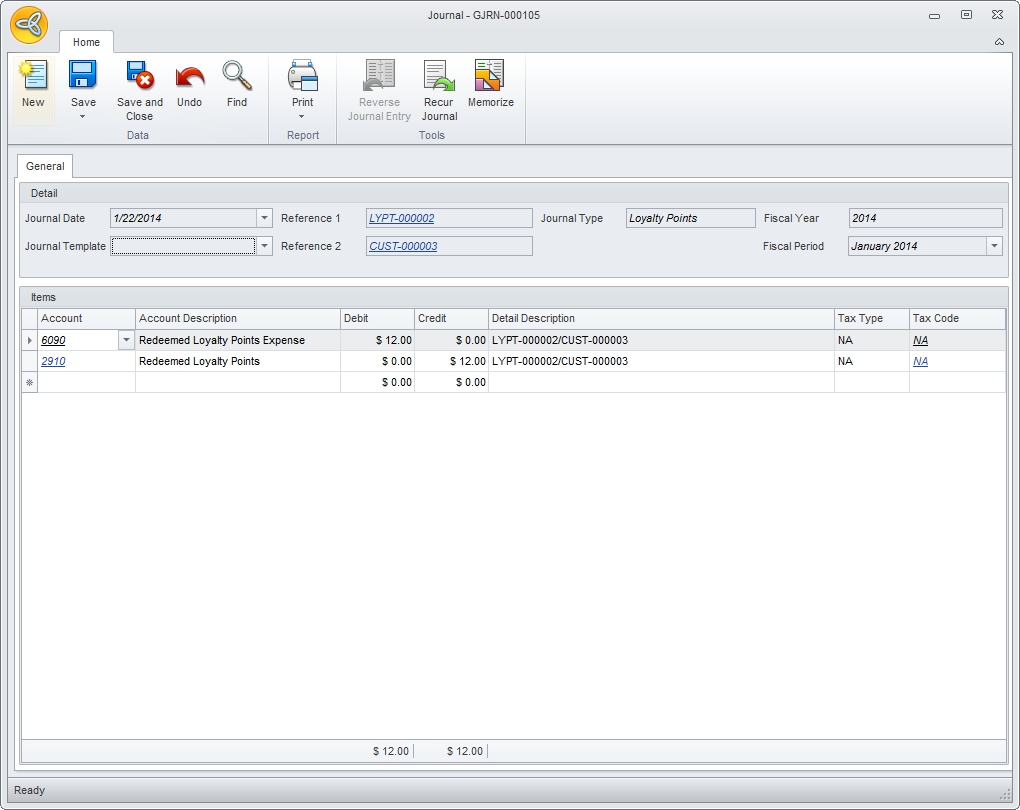Image resolution: width=1020 pixels, height=810 pixels.
Task: Open account 2910 link
Action: click(53, 361)
